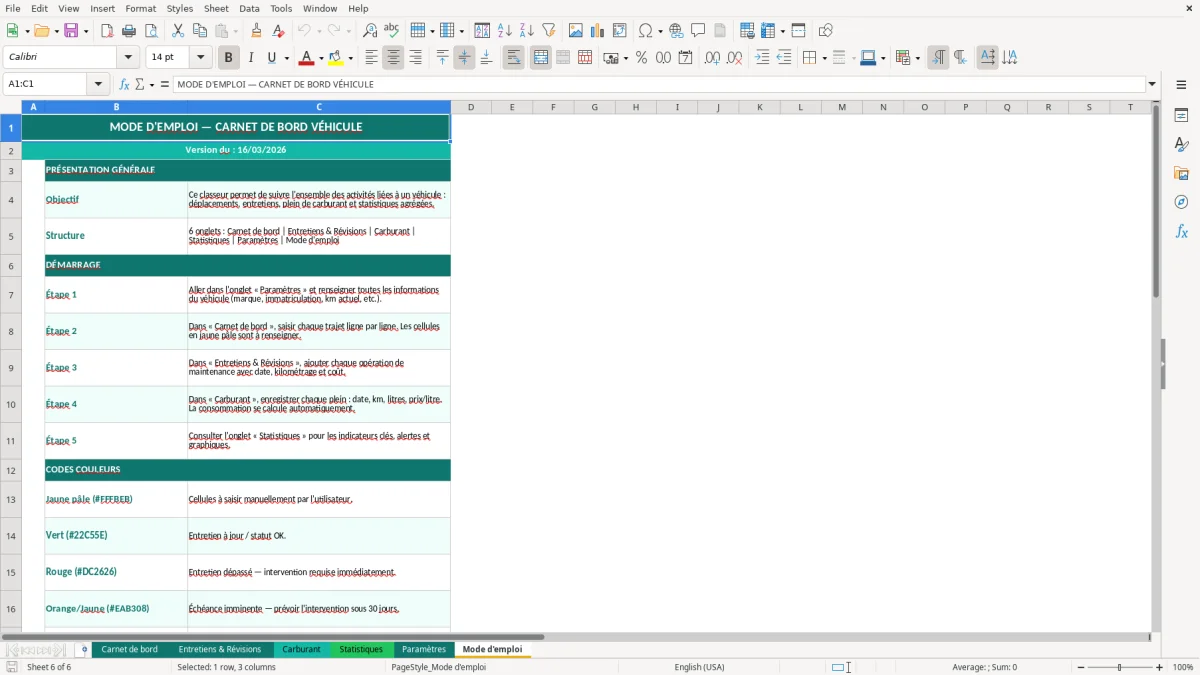The image size is (1200, 675).
Task: Open Function Wizard fx button
Action: (125, 84)
